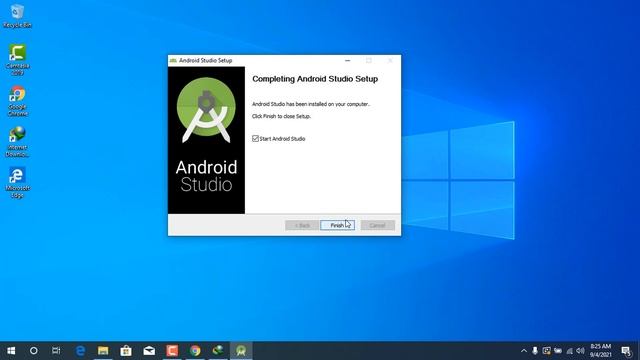Image resolution: width=640 pixels, height=360 pixels.
Task: Uncheck the Start Android Studio checkbox
Action: (x=256, y=139)
